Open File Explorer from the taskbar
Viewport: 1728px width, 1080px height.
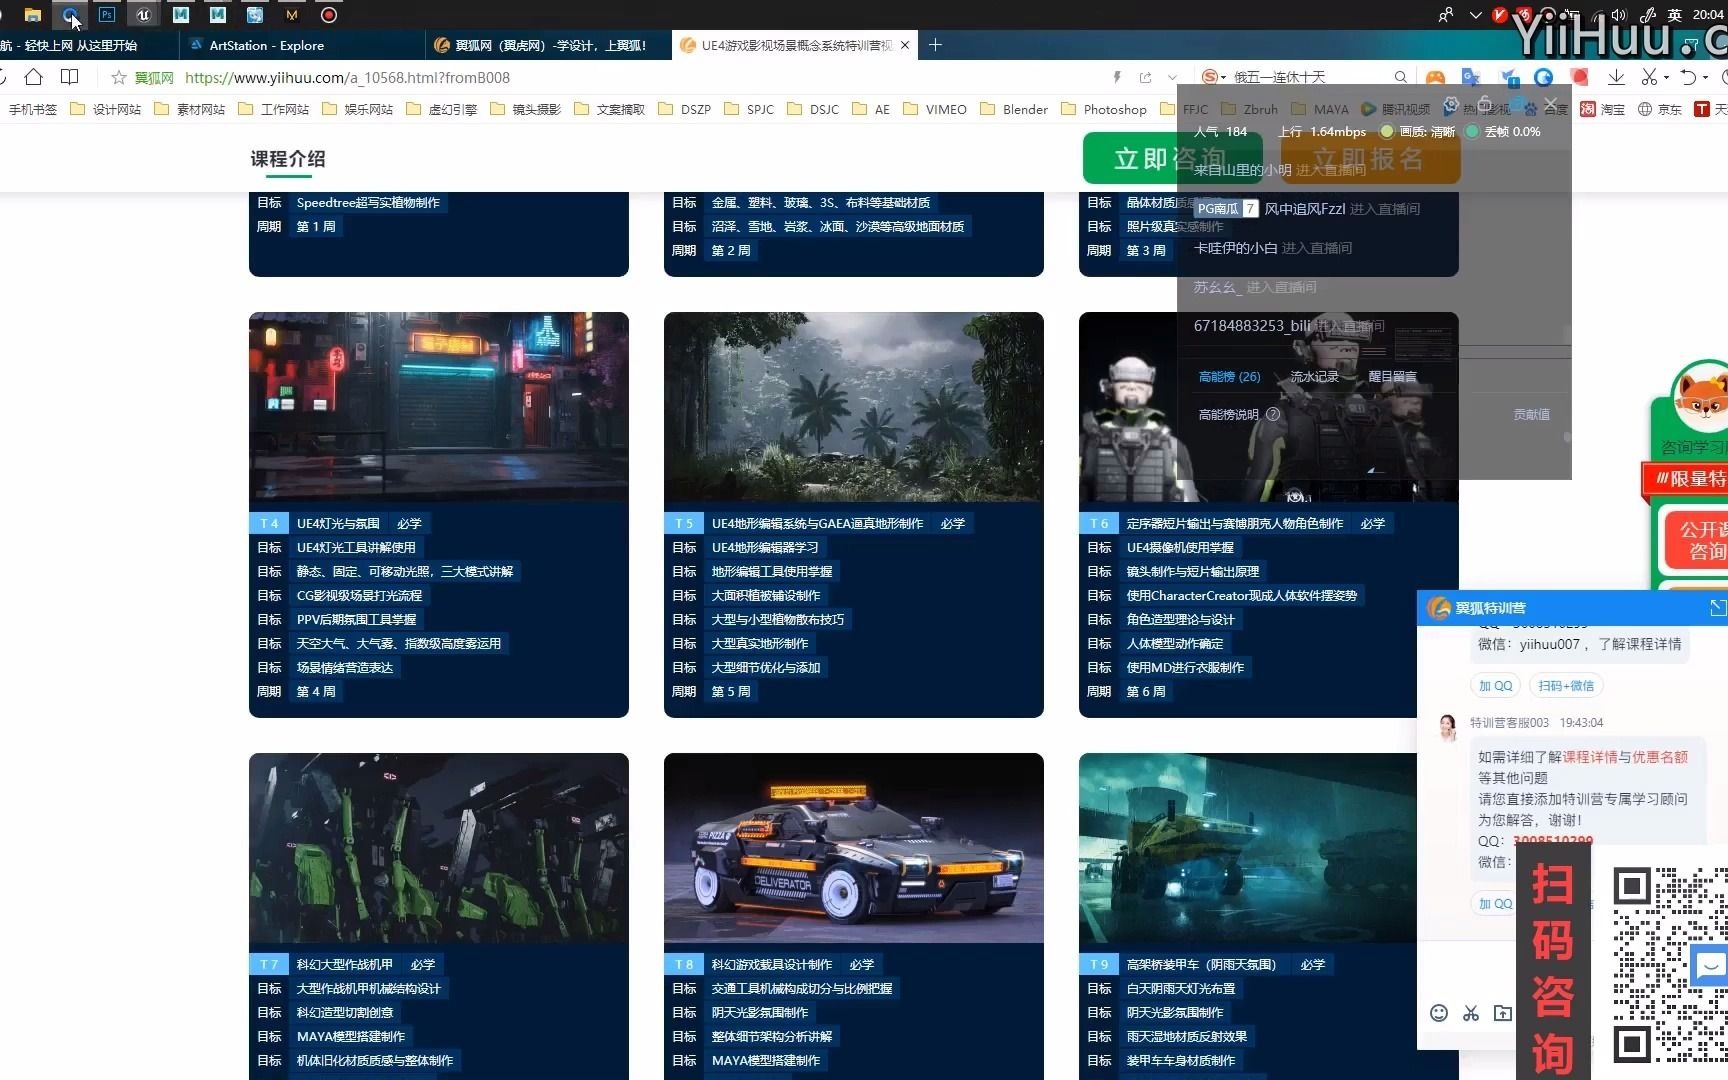(33, 15)
